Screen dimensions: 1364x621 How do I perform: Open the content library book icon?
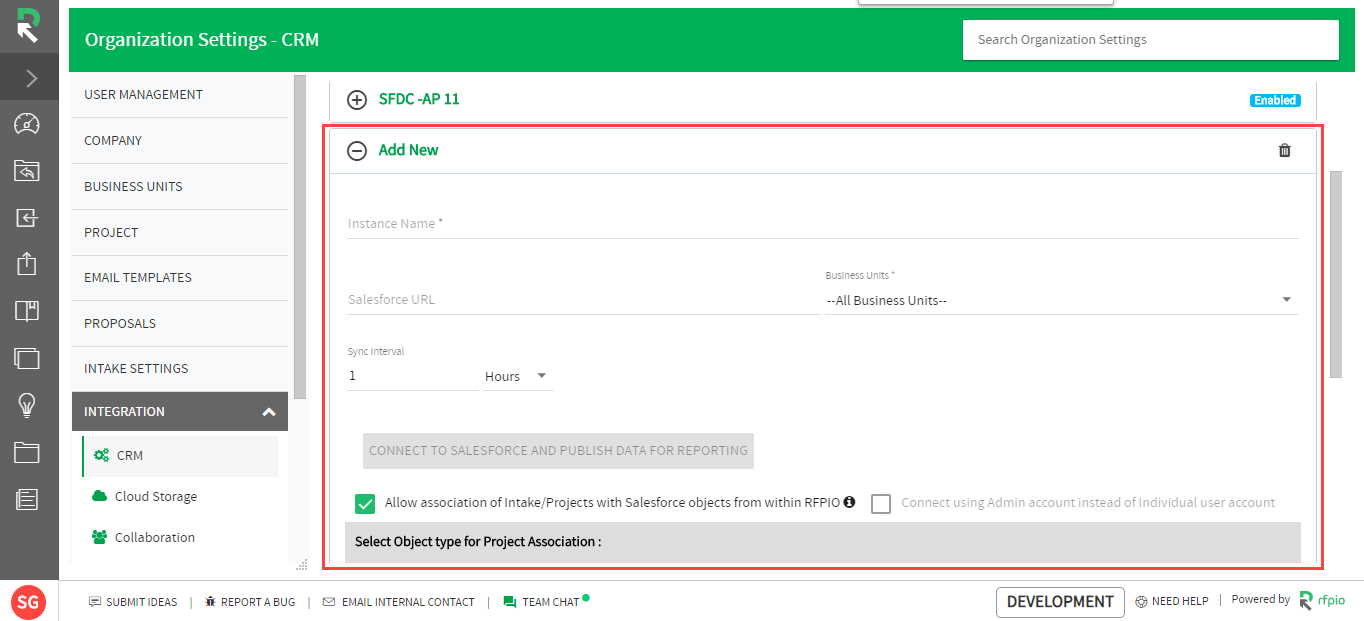coord(27,311)
